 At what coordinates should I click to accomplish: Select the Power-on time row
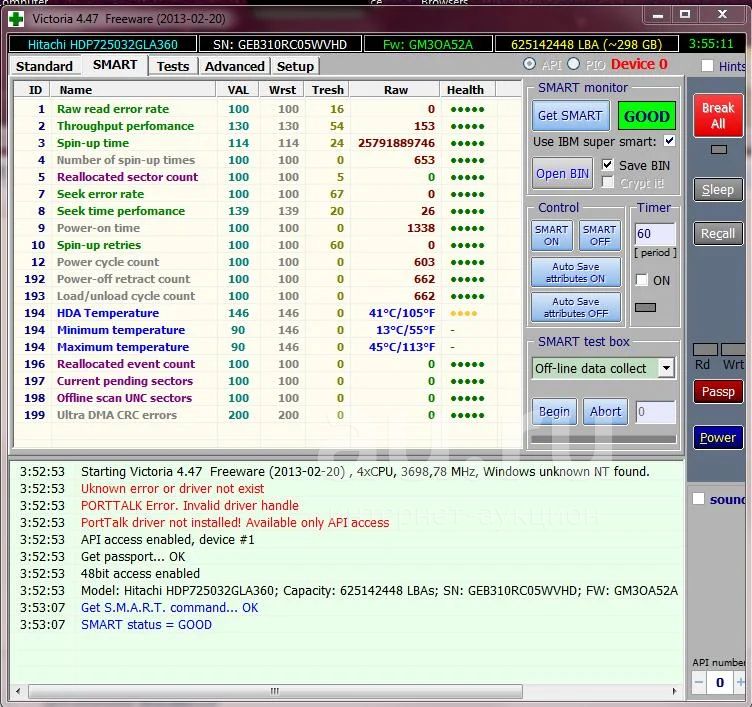pyautogui.click(x=268, y=228)
